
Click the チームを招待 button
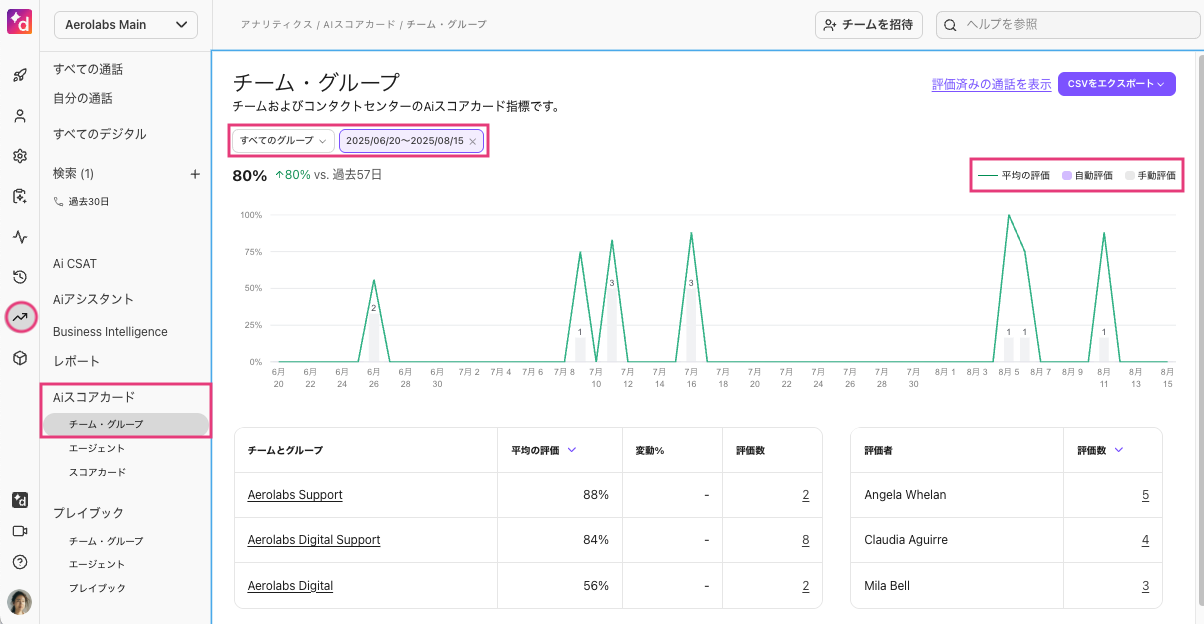[x=868, y=25]
